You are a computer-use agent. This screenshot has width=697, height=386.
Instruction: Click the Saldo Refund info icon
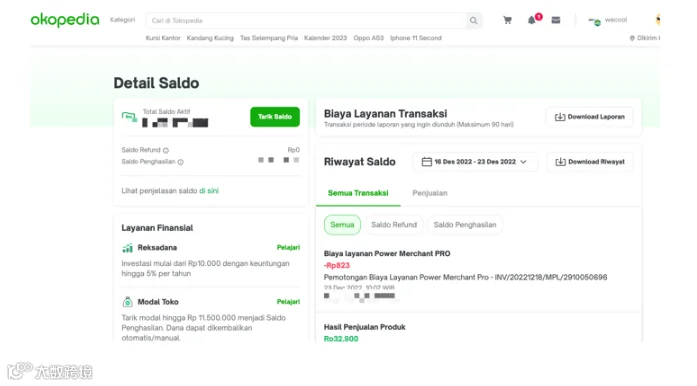166,150
